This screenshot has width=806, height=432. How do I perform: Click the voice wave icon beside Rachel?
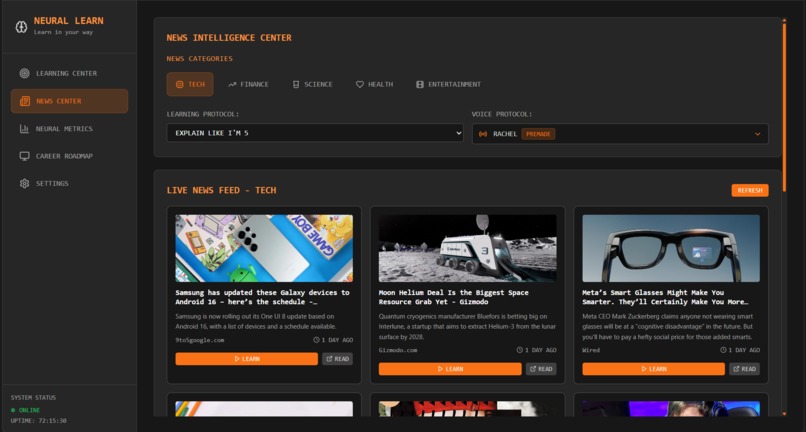point(483,134)
